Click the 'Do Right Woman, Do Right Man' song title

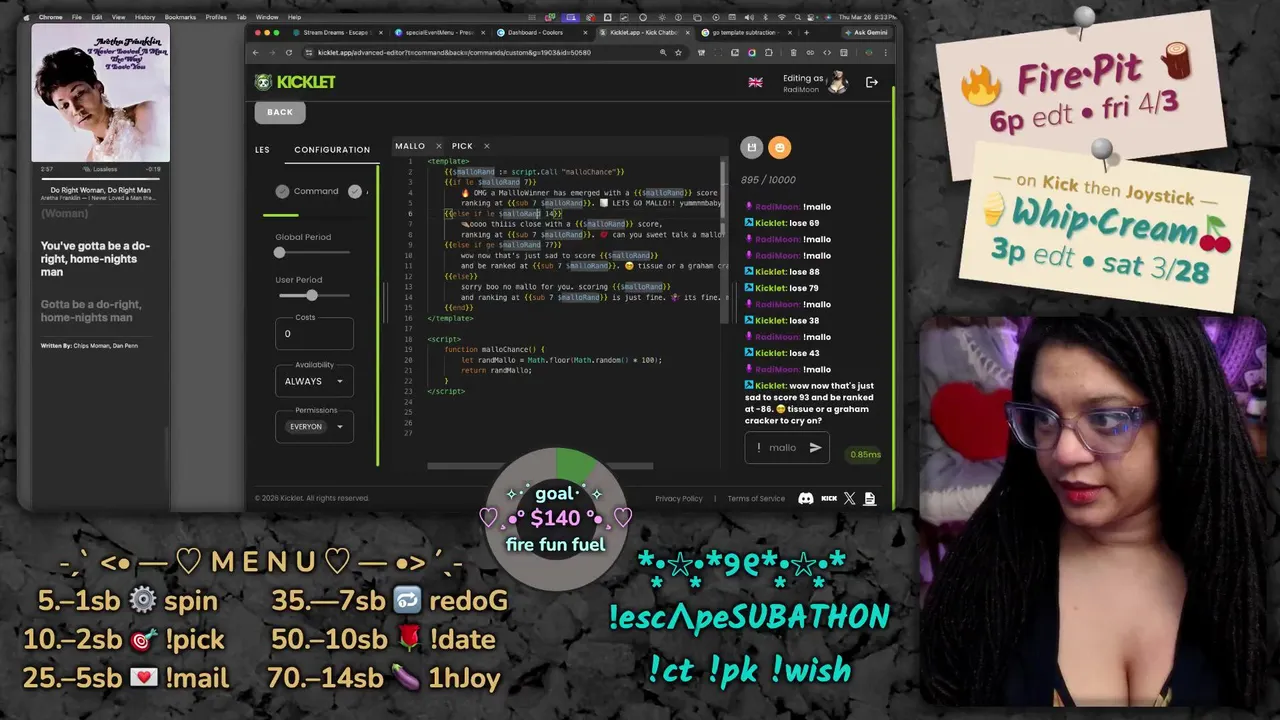pyautogui.click(x=100, y=190)
